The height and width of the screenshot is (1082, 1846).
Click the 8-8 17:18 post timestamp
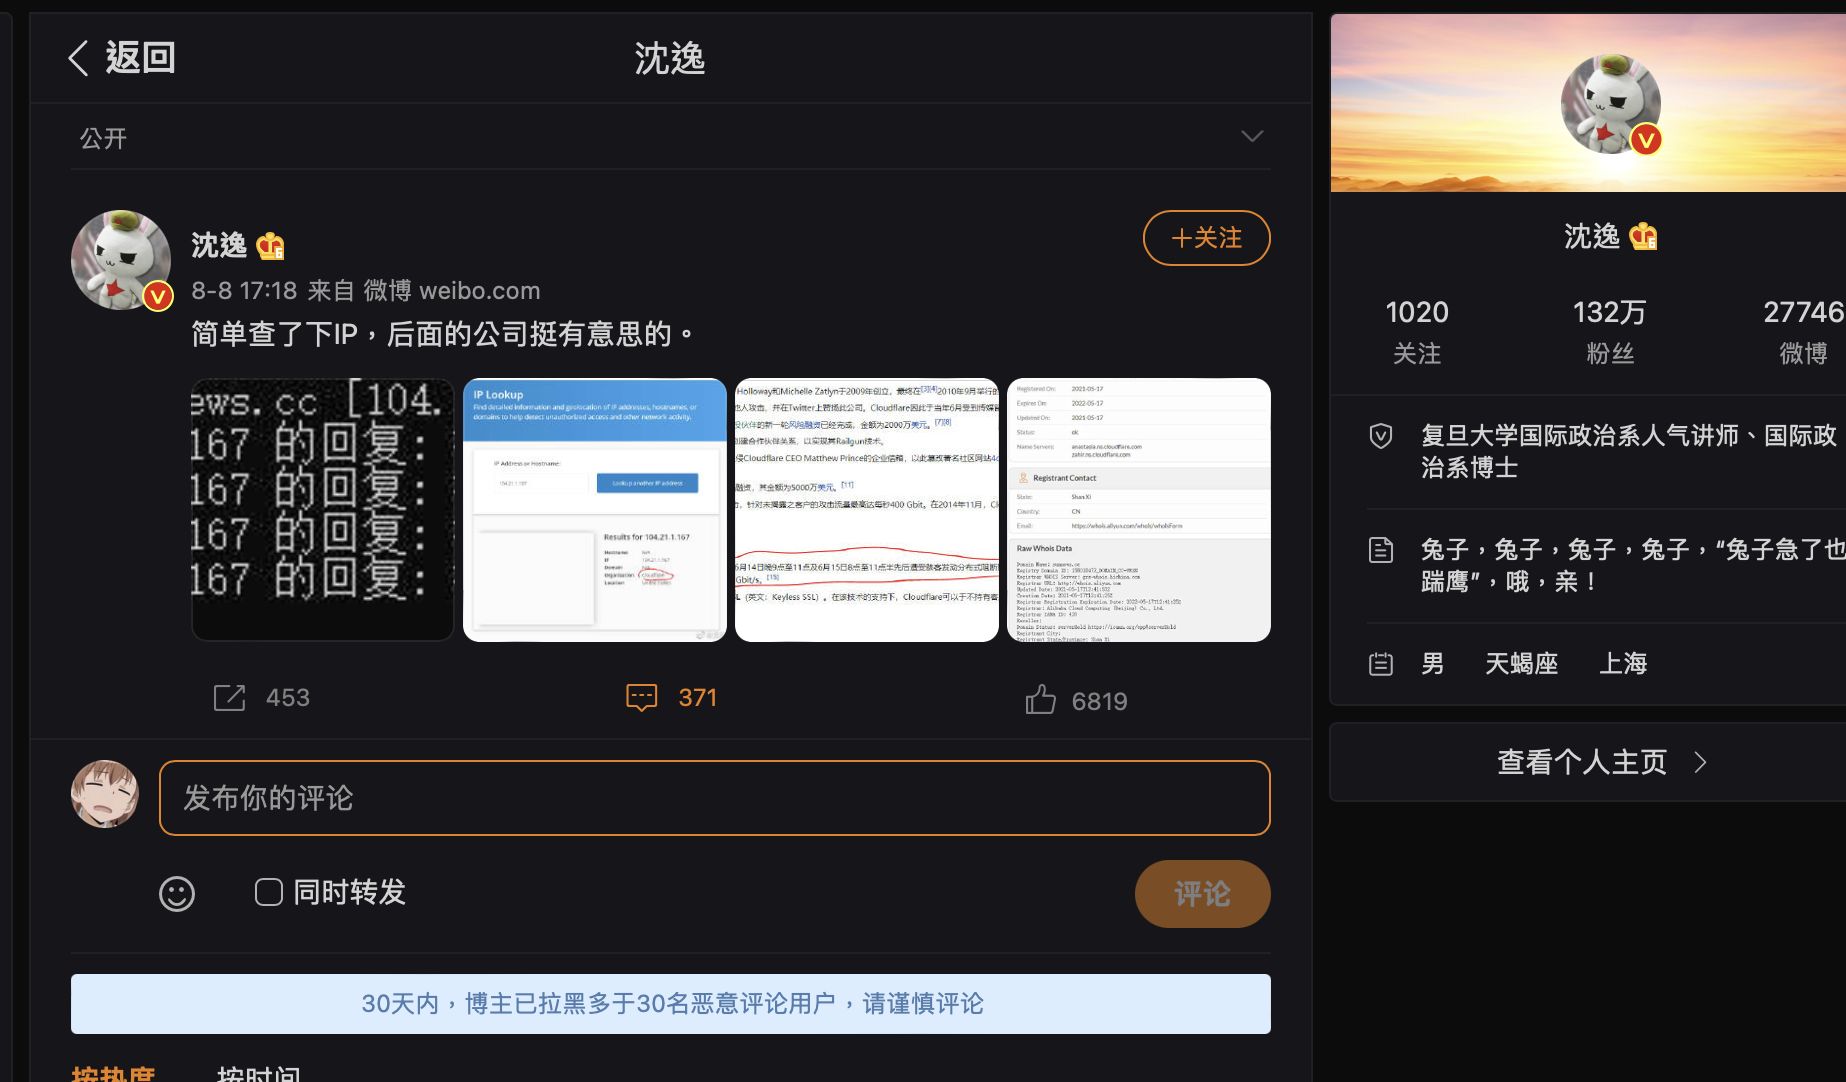(244, 291)
